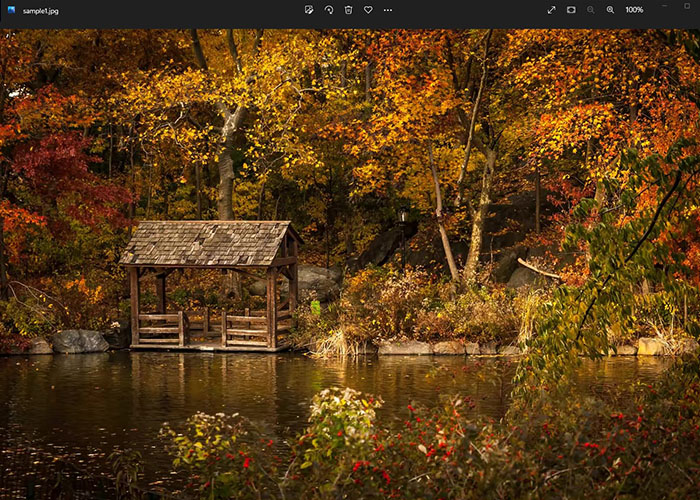Click the Photos app icon beside sample1.jpg
Image resolution: width=700 pixels, height=500 pixels.
[x=11, y=10]
